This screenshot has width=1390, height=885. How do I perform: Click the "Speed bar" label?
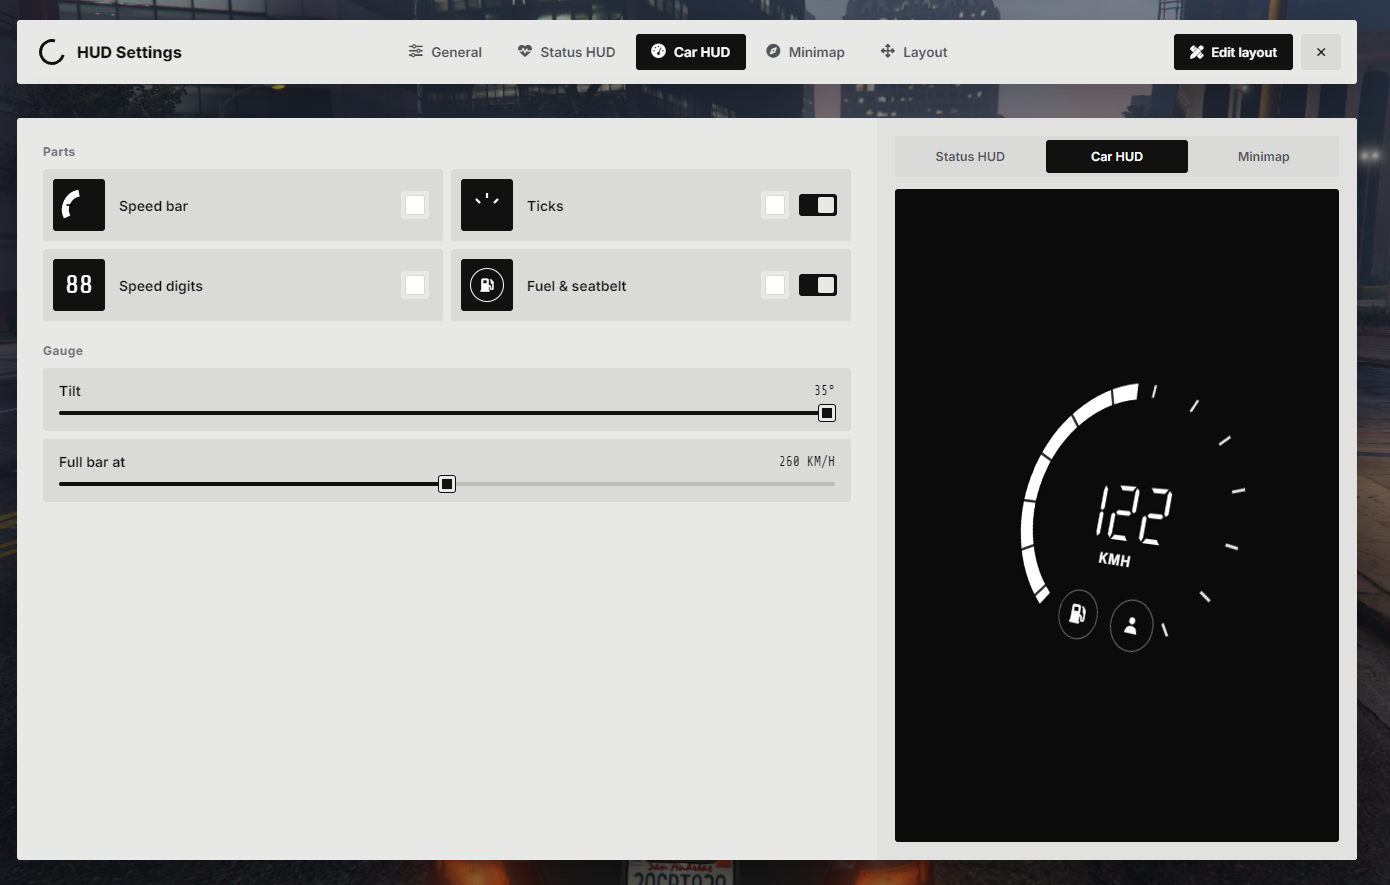pyautogui.click(x=153, y=206)
